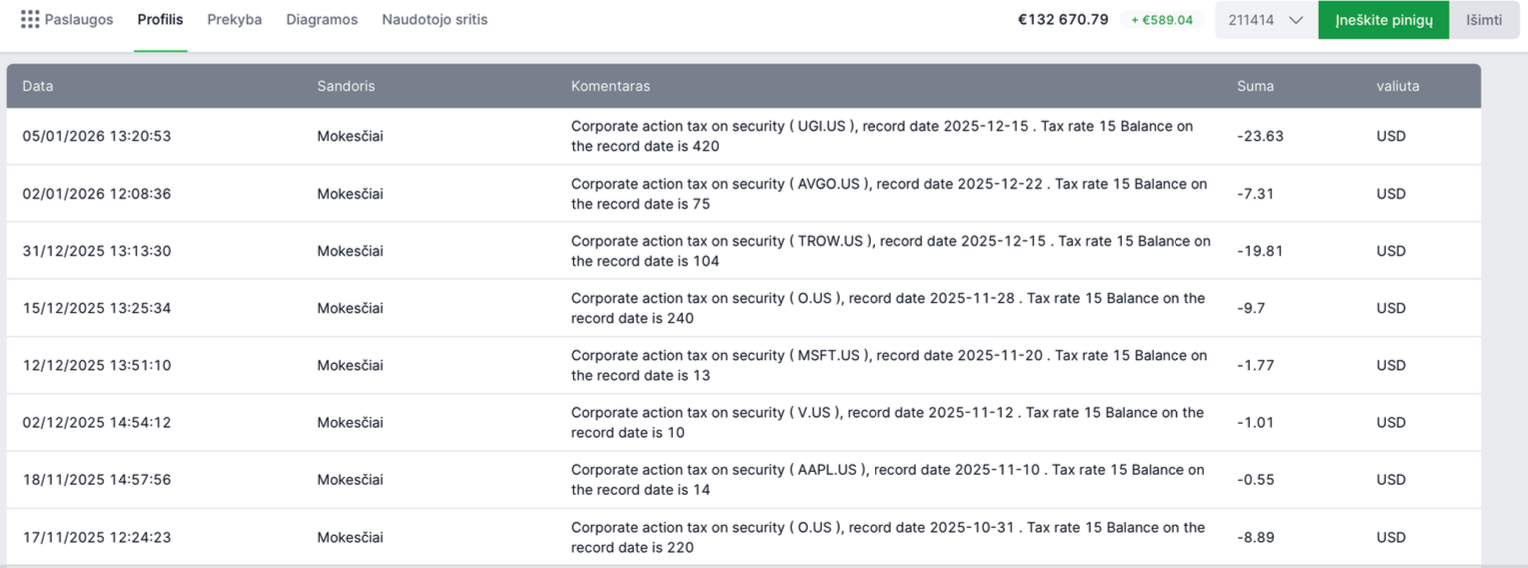
Task: Click the Komentaras column header
Action: point(610,86)
